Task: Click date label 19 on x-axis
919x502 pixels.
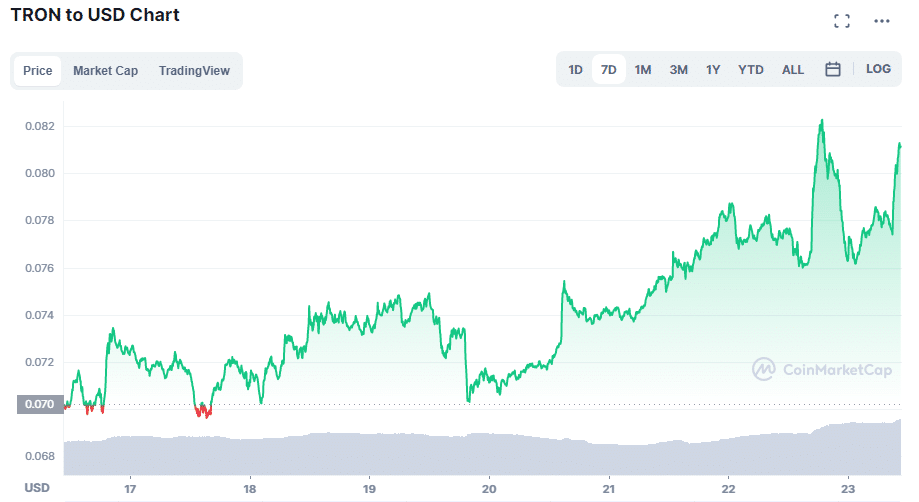Action: tap(369, 489)
